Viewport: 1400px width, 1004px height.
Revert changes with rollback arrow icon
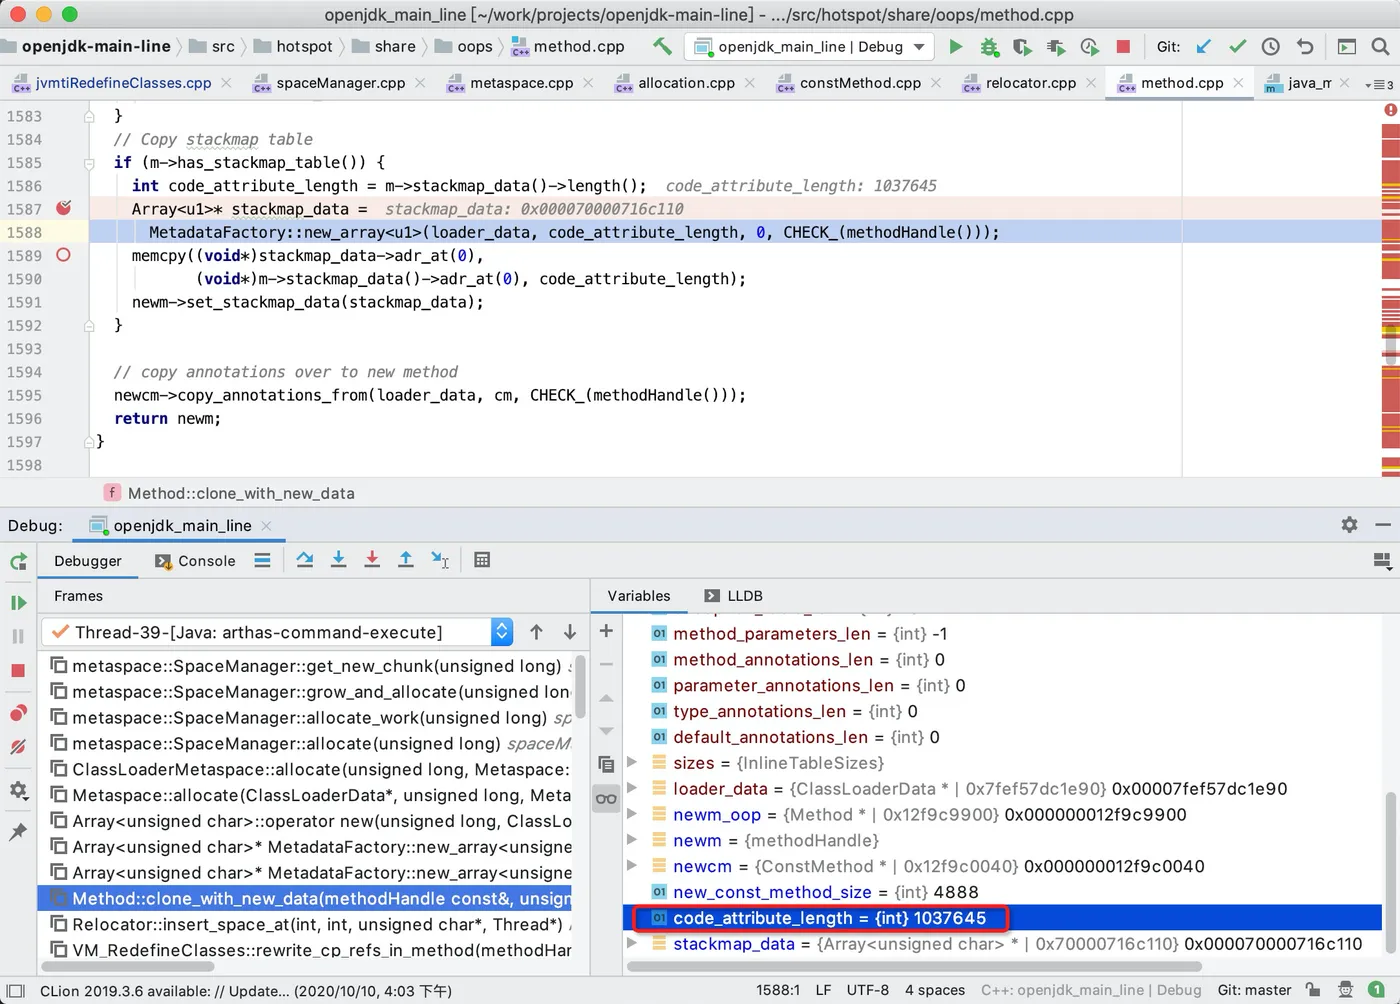tap(1304, 46)
